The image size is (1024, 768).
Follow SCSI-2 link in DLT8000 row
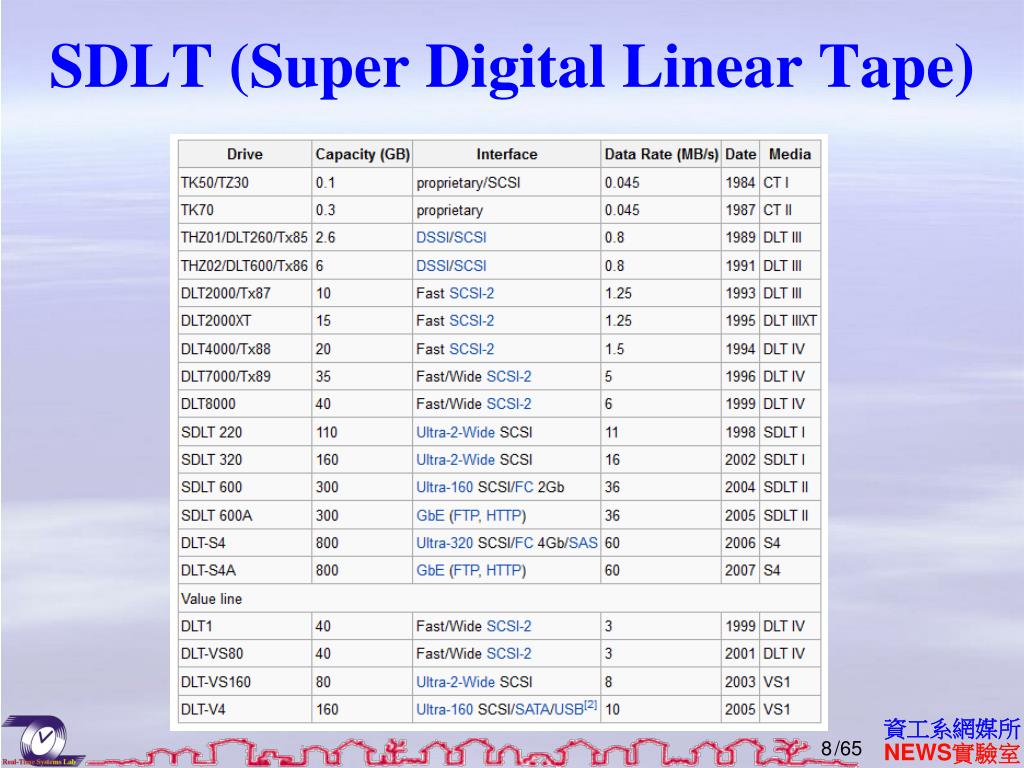tap(509, 404)
